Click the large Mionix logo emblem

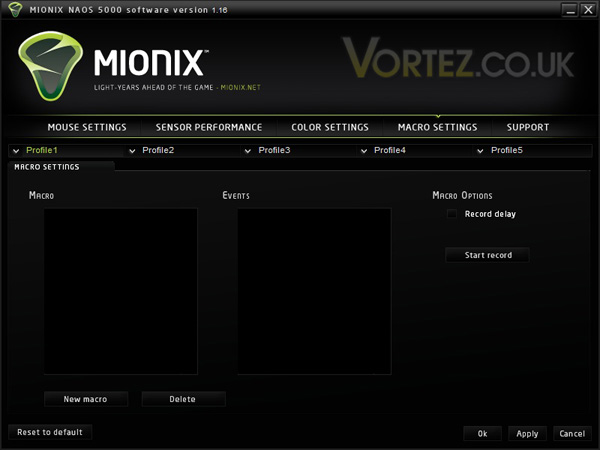pos(50,66)
